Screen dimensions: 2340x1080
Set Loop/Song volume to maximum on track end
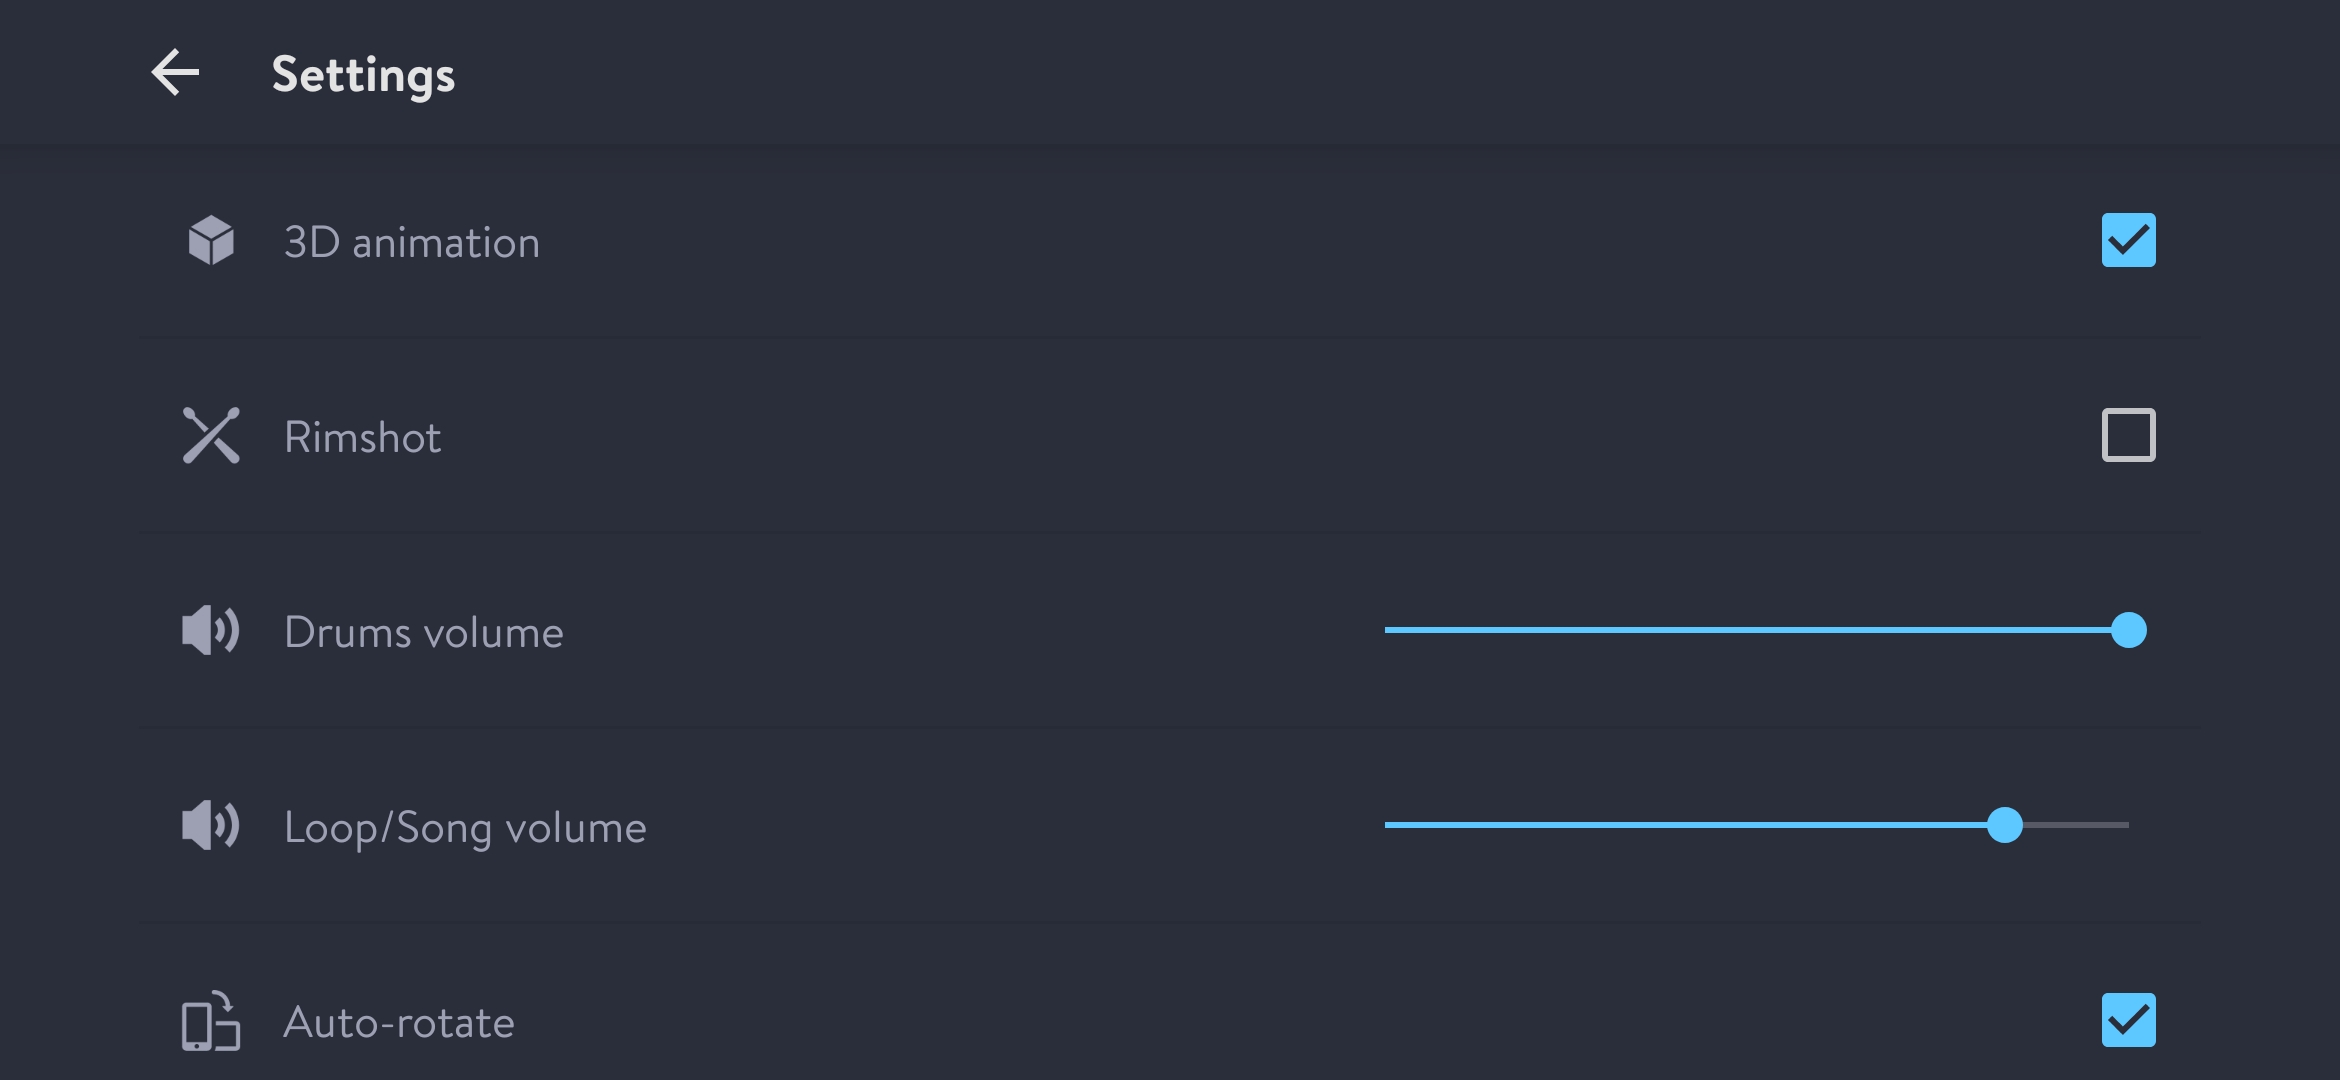click(x=2126, y=825)
